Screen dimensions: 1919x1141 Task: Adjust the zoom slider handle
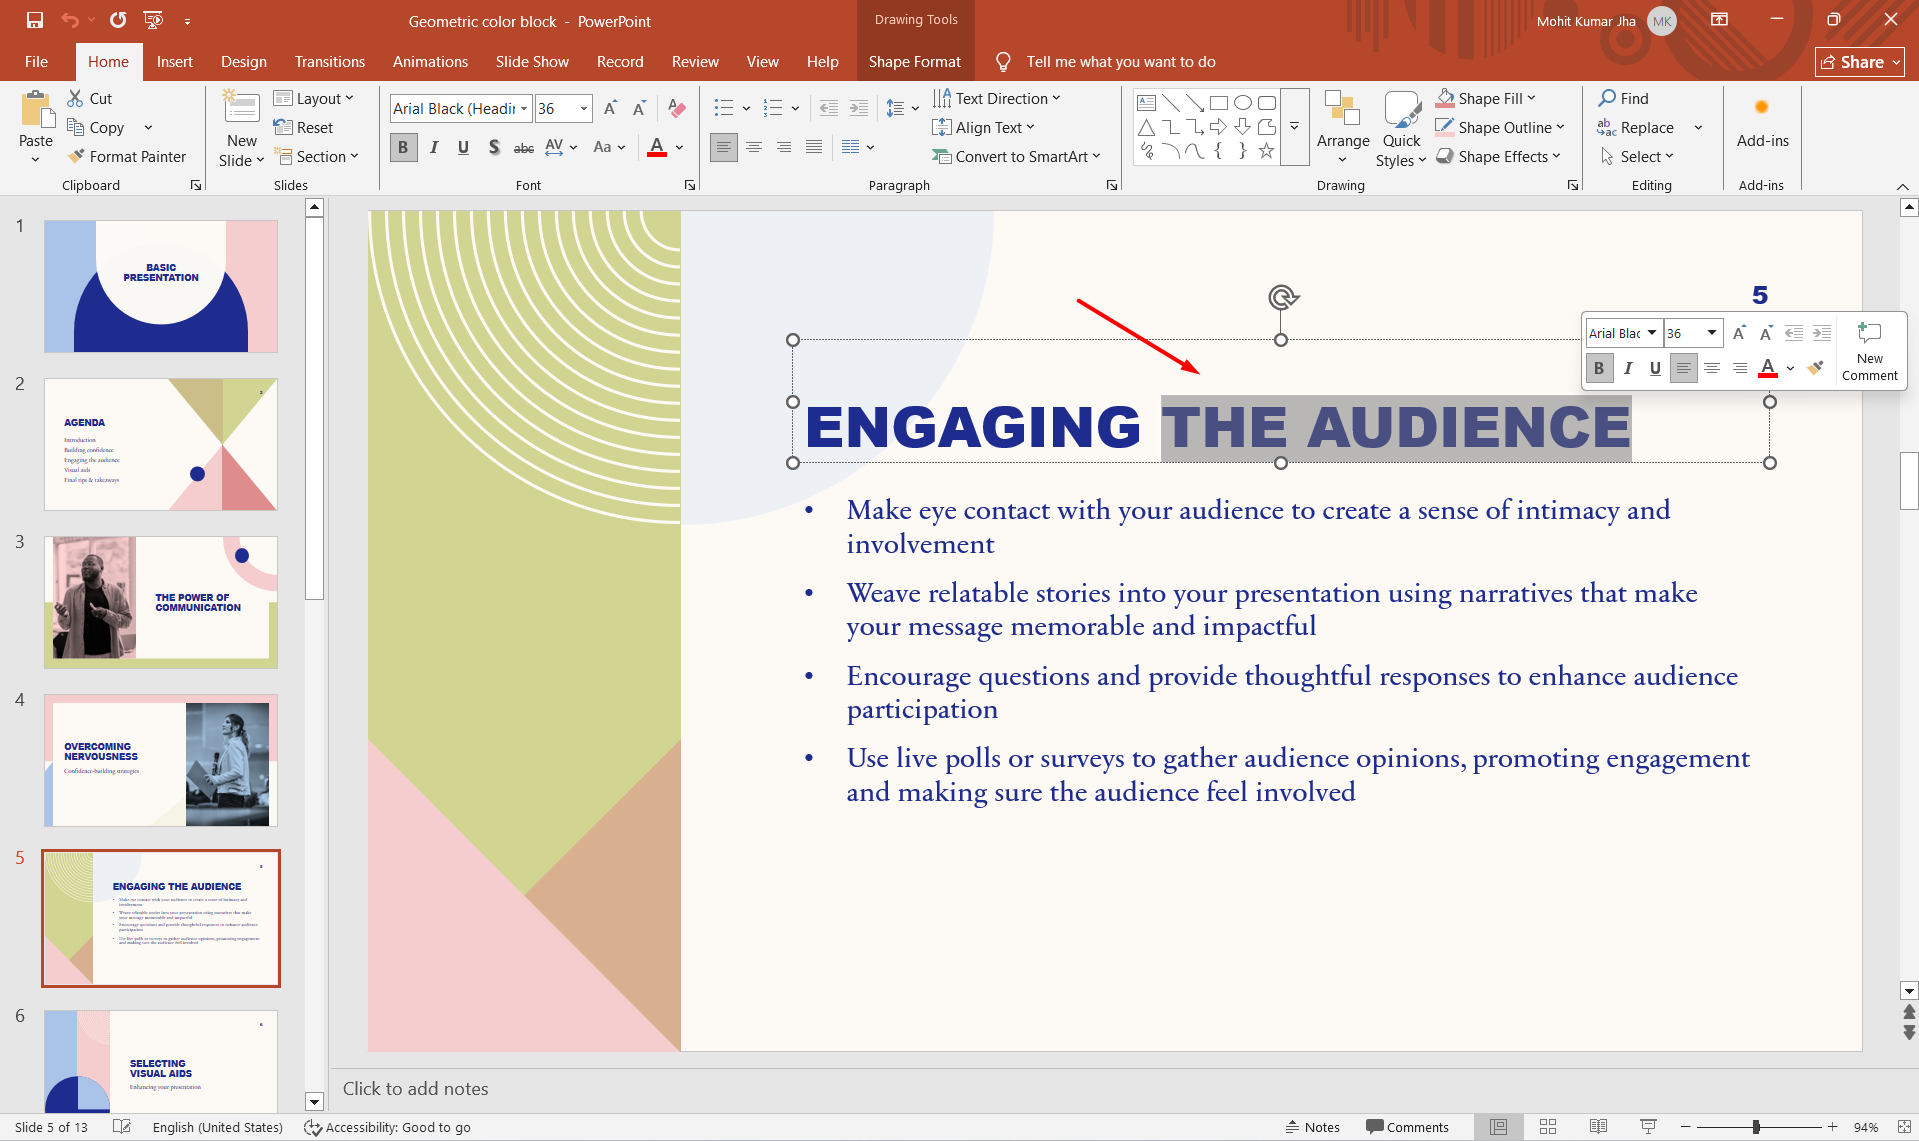1756,1127
